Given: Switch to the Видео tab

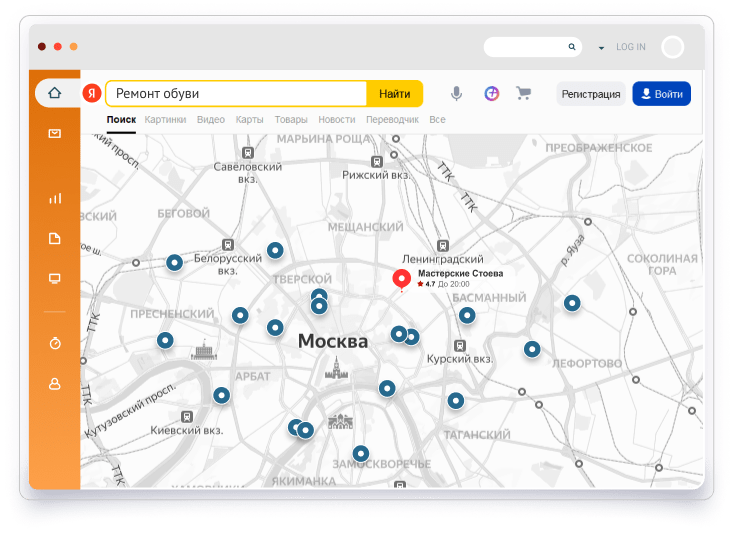Looking at the screenshot, I should pyautogui.click(x=211, y=120).
